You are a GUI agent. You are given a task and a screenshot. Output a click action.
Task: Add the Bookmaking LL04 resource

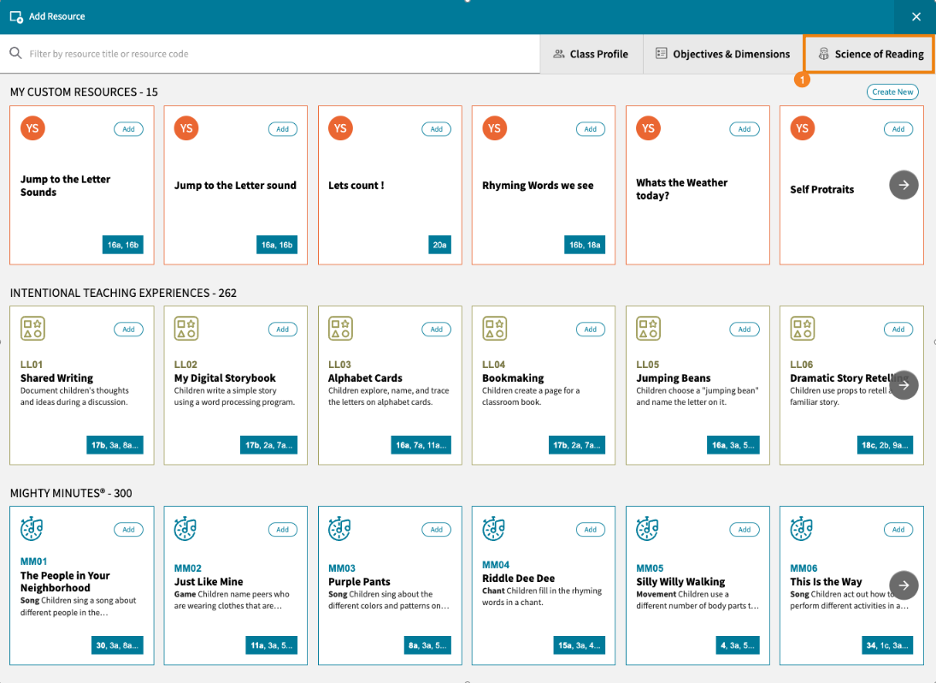(590, 329)
